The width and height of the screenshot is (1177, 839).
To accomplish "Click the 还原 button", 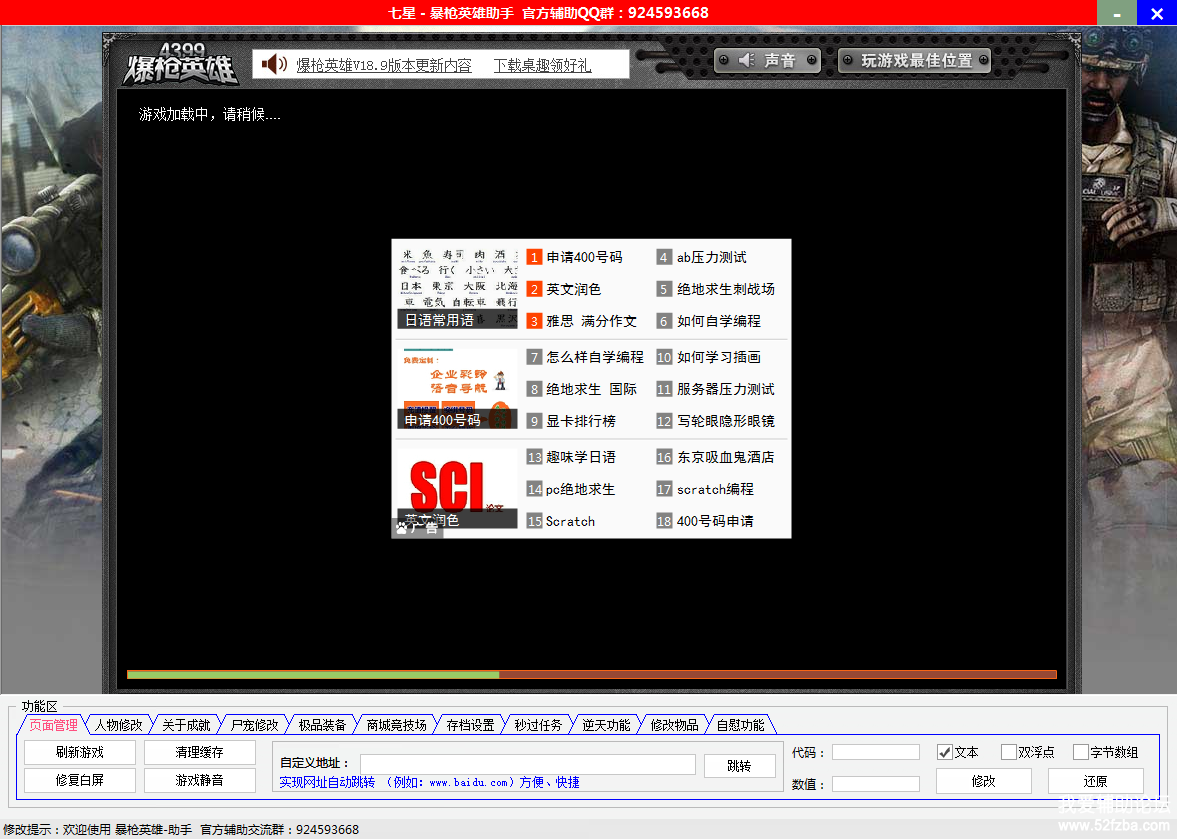I will pyautogui.click(x=1095, y=781).
